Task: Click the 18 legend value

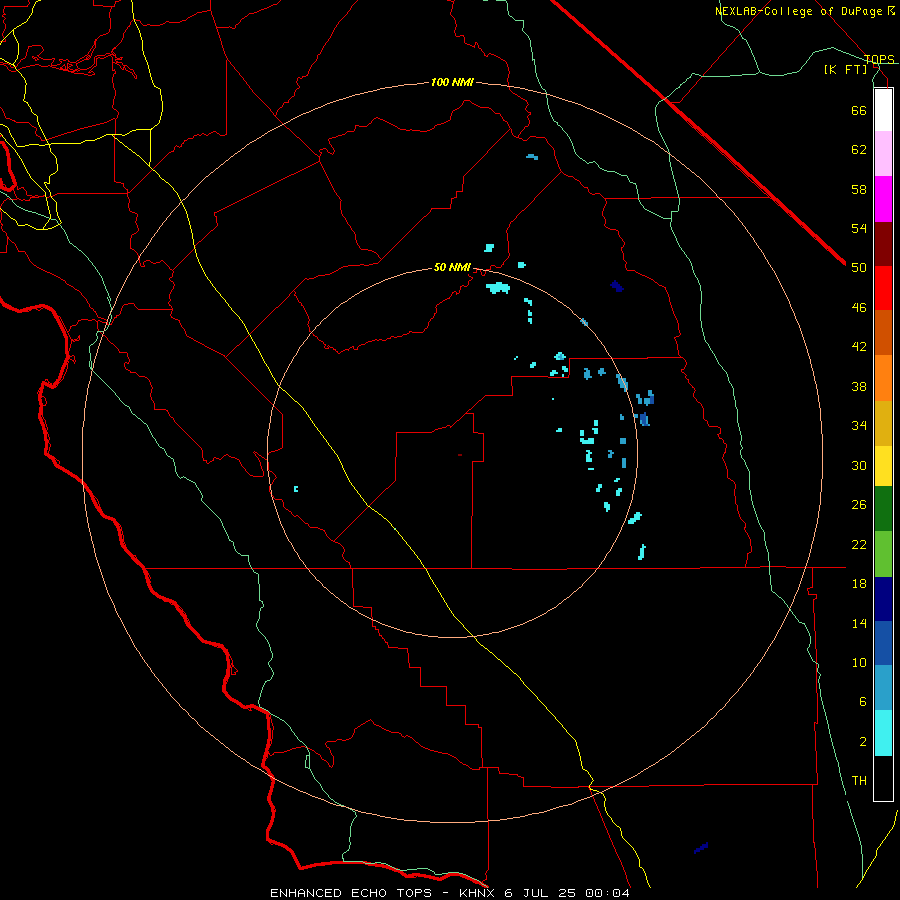Action: click(x=859, y=584)
